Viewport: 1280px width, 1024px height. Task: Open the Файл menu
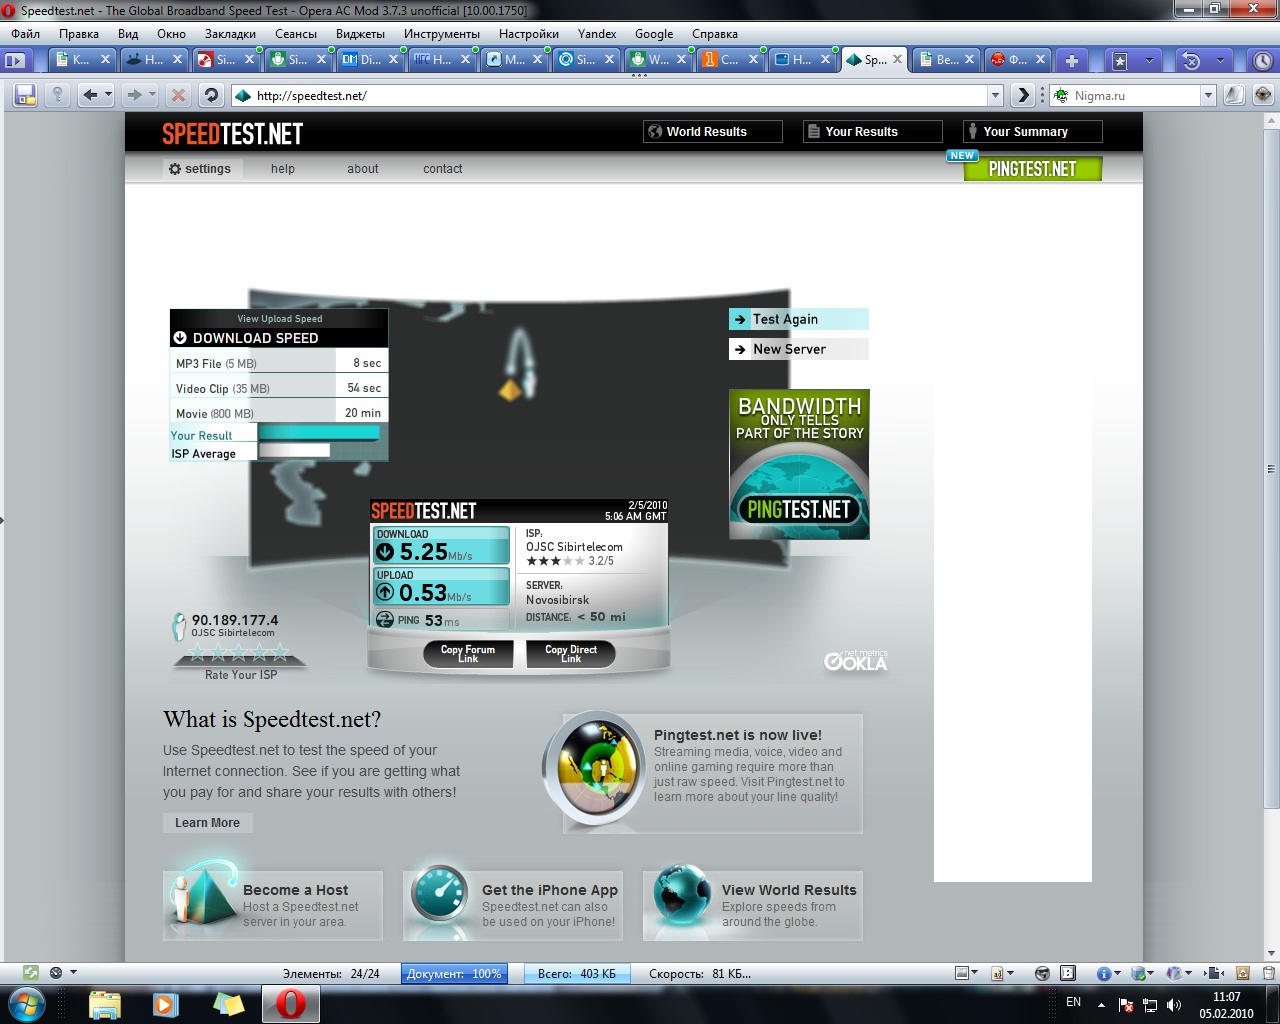click(26, 33)
